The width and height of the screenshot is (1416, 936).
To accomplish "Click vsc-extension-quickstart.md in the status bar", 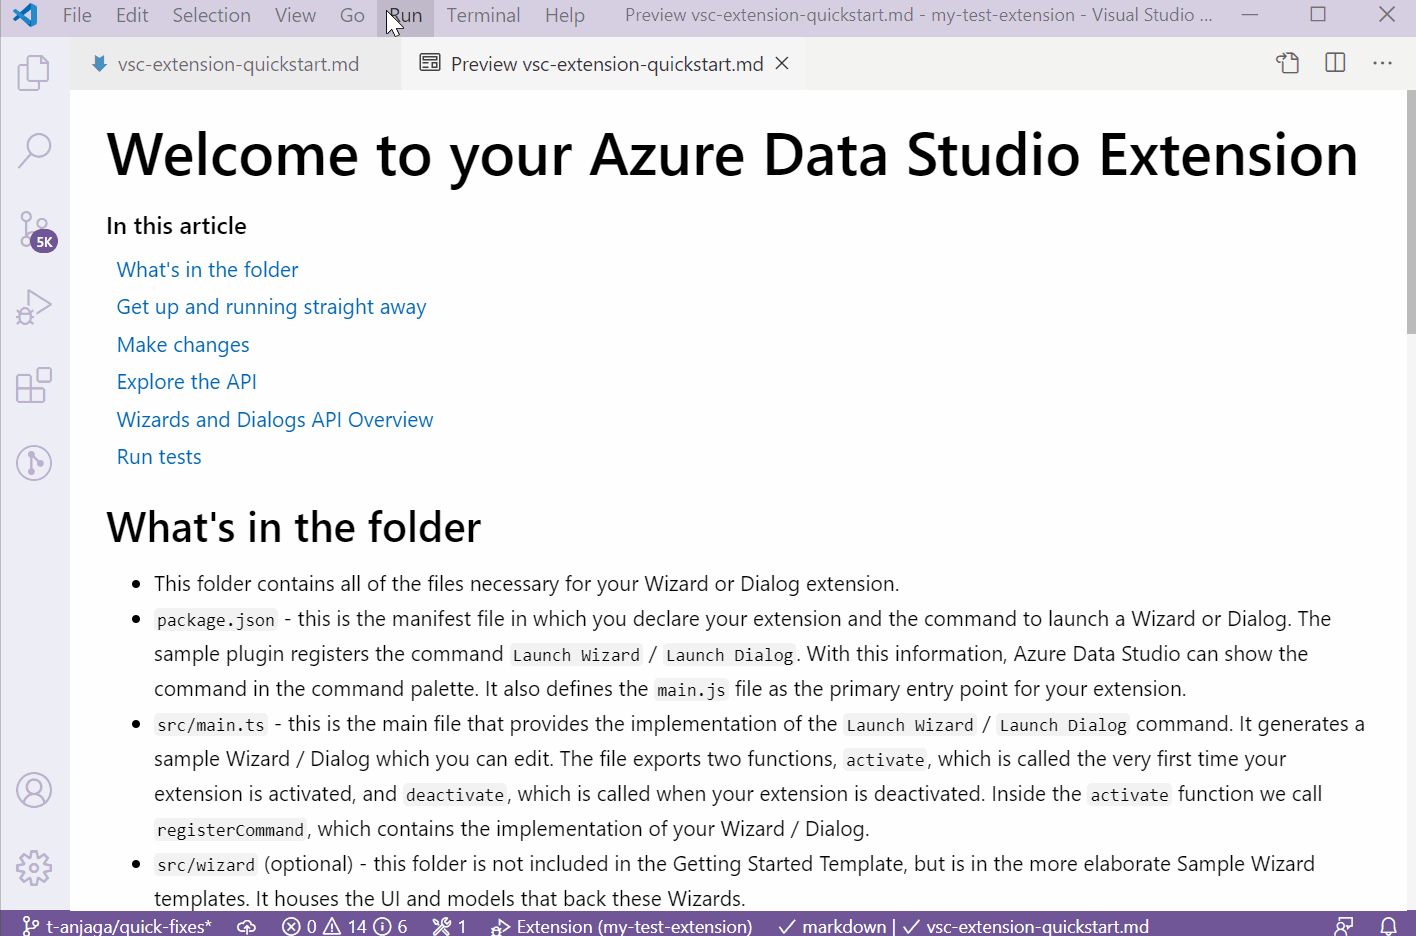I will click(x=1026, y=926).
